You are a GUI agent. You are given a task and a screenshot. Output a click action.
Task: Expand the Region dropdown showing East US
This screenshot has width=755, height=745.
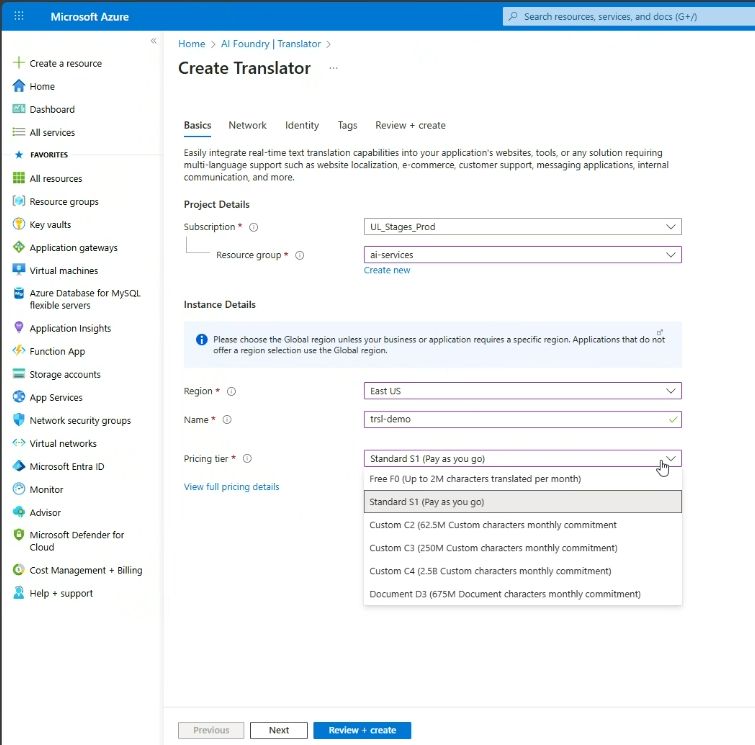522,391
